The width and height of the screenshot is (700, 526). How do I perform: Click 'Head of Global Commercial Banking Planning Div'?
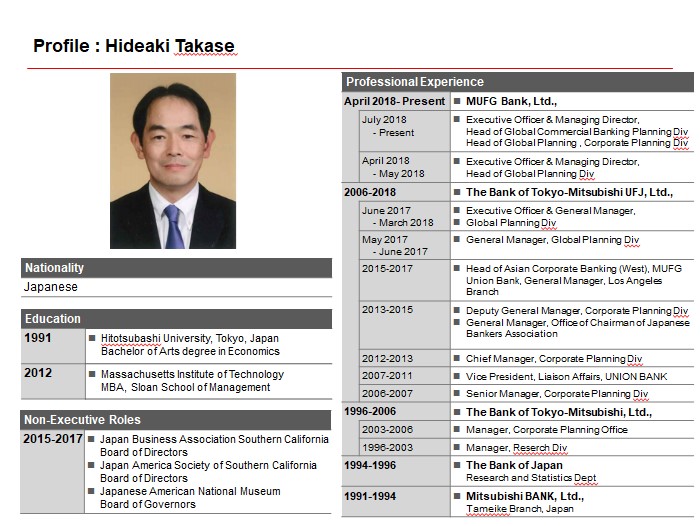pos(577,132)
